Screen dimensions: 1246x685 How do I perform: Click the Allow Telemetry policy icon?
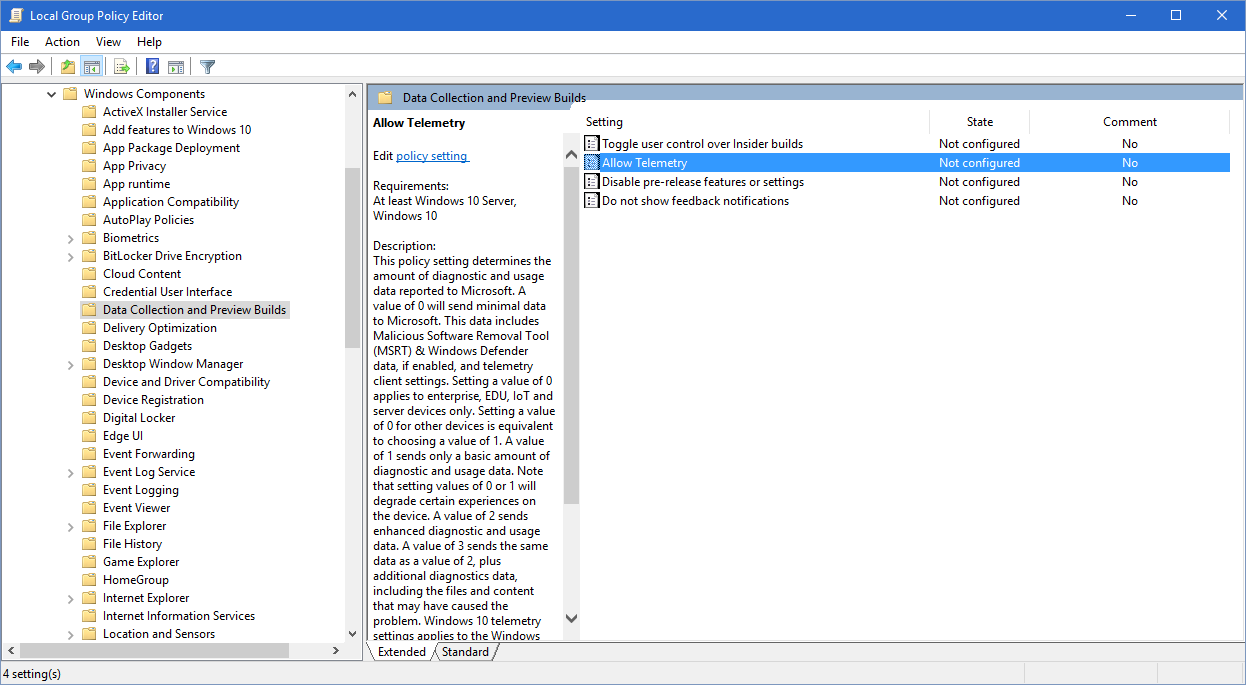pos(592,163)
